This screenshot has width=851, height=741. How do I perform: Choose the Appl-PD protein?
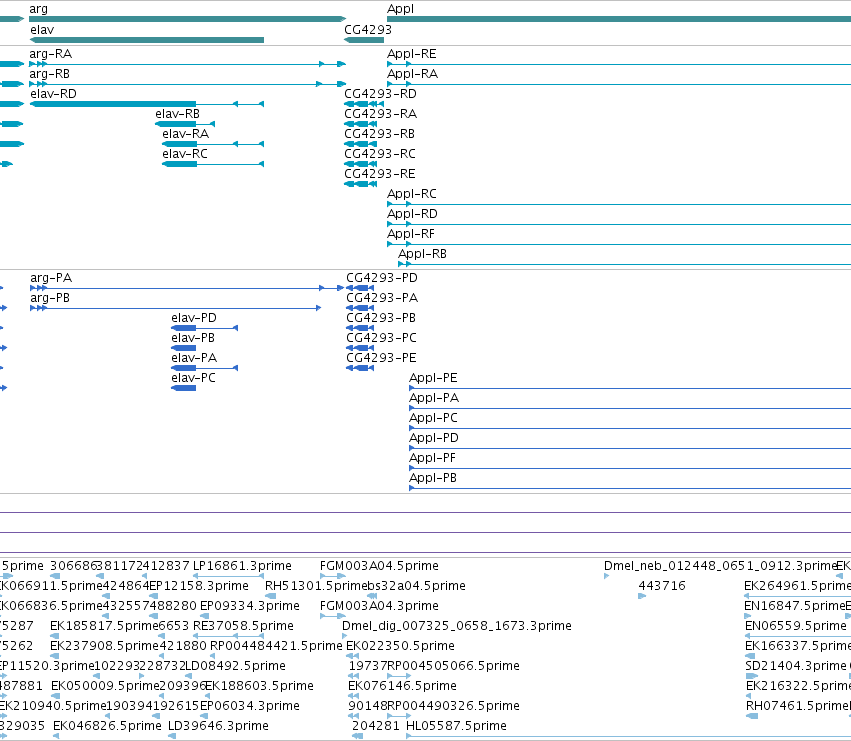(x=434, y=438)
